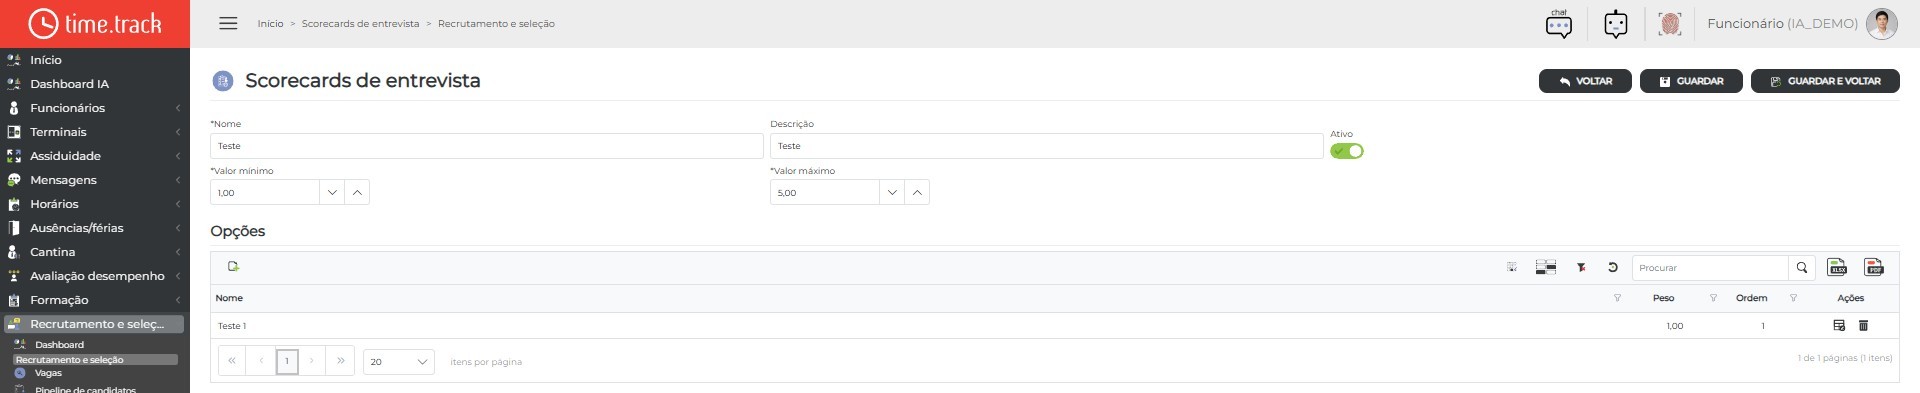This screenshot has width=1920, height=393.
Task: Open the hamburger menu toggle
Action: tap(228, 23)
